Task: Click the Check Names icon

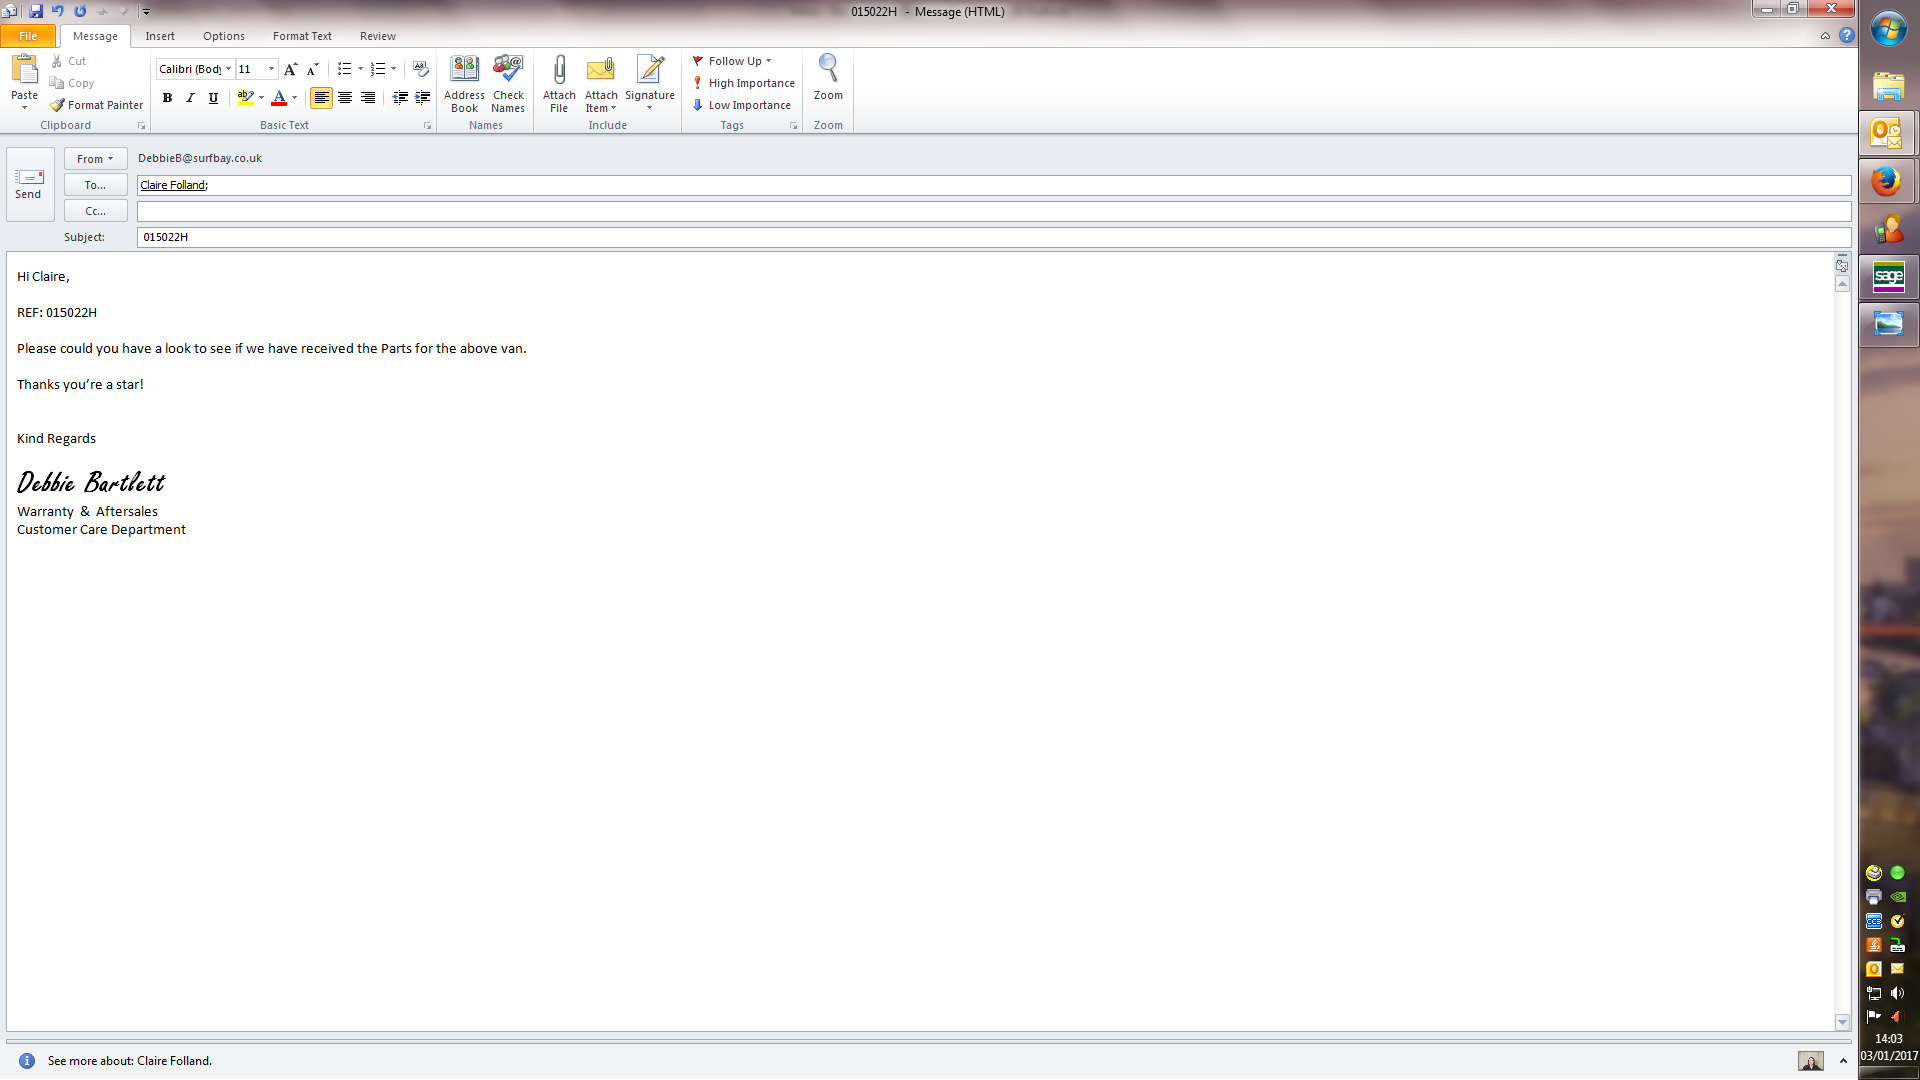Action: (x=508, y=70)
